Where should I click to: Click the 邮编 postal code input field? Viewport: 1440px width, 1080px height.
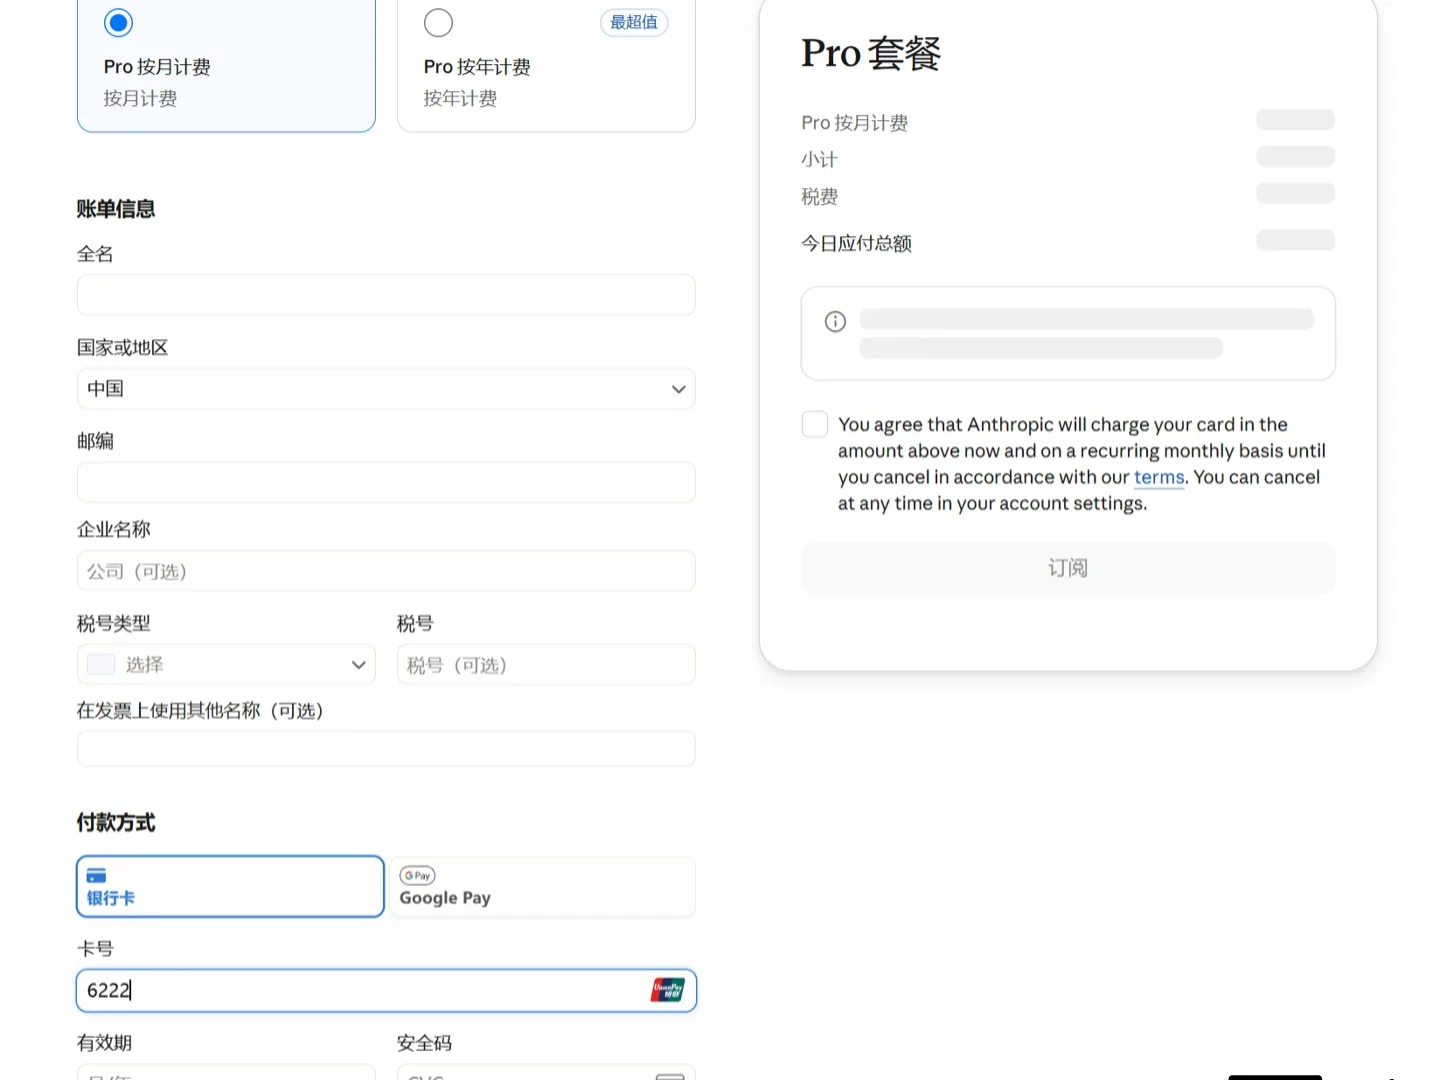tap(386, 482)
